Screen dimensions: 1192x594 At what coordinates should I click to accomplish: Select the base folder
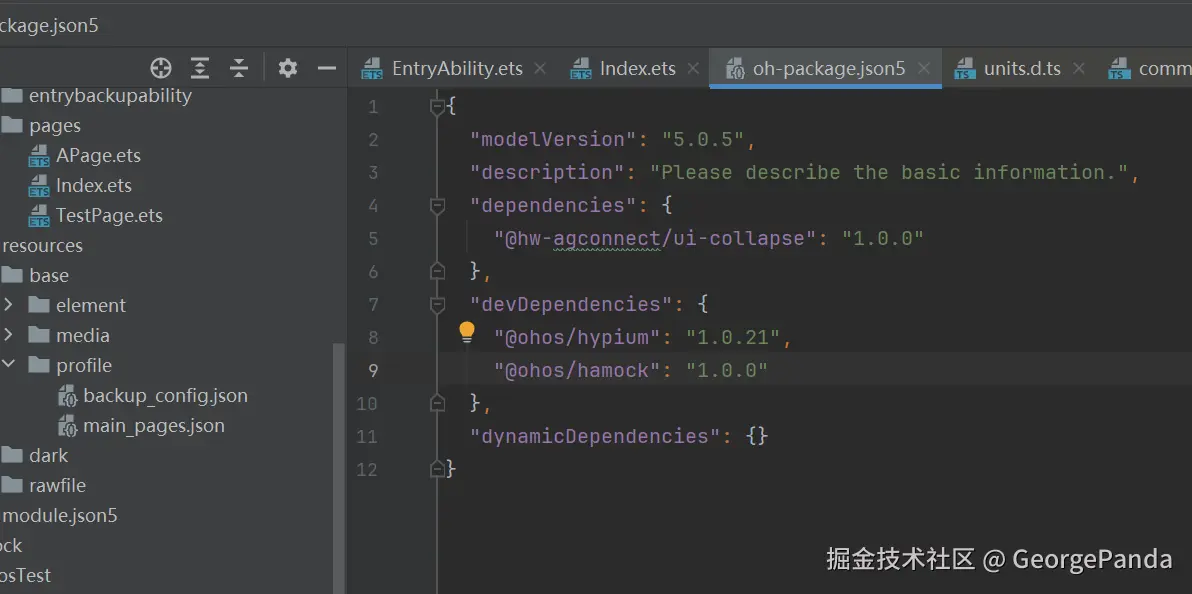pos(49,275)
